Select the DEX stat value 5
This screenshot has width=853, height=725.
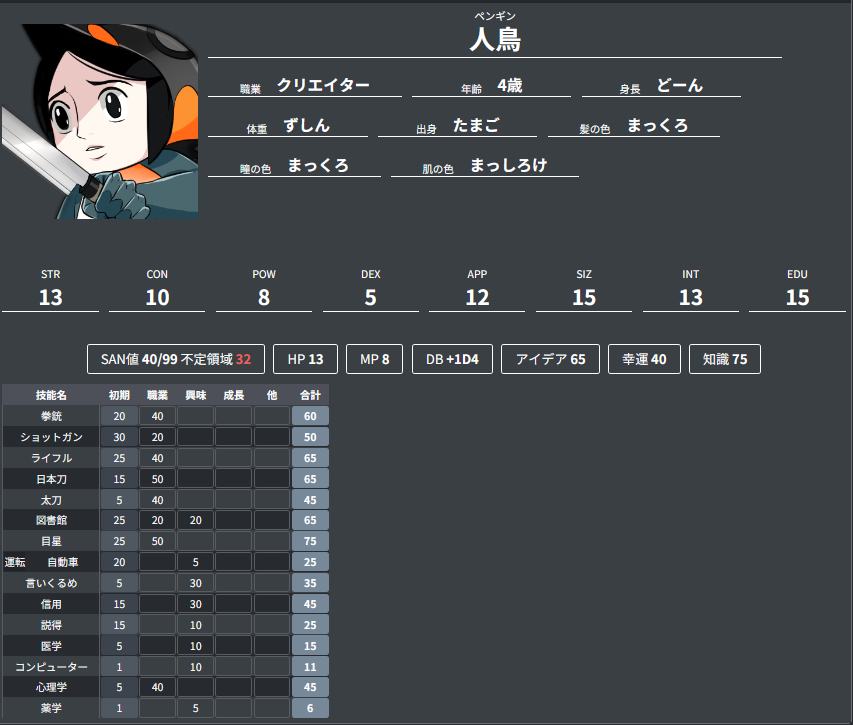pyautogui.click(x=370, y=297)
